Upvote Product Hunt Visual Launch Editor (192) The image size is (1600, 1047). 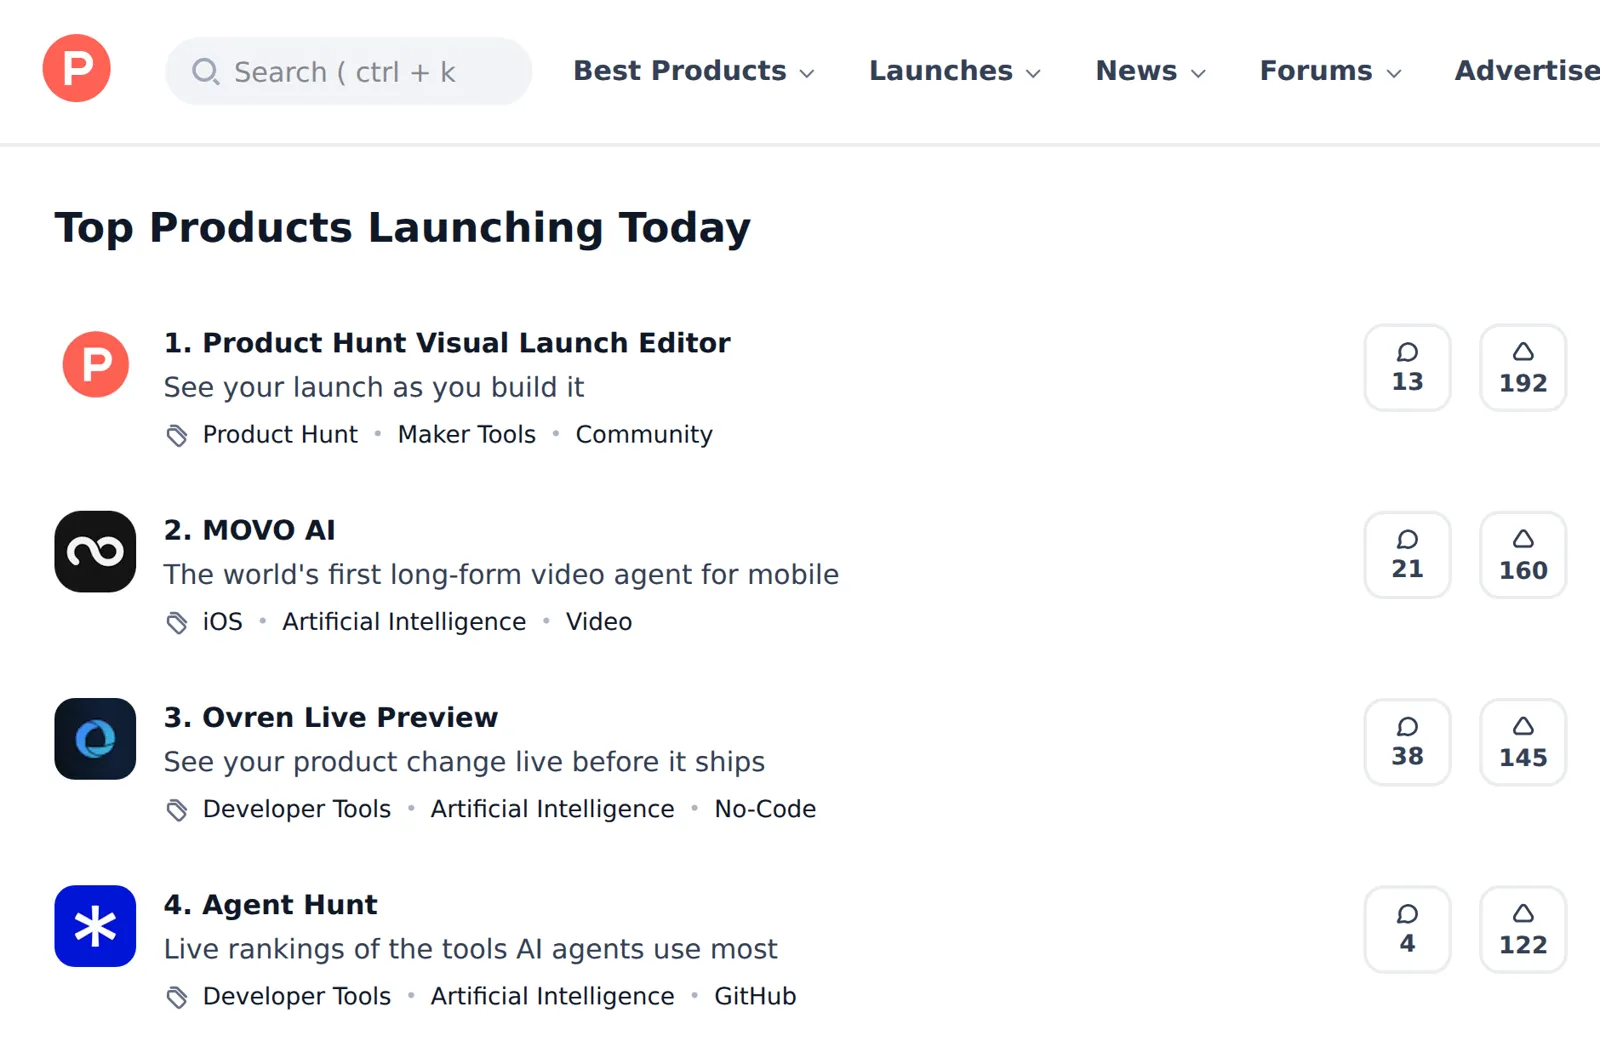tap(1523, 367)
